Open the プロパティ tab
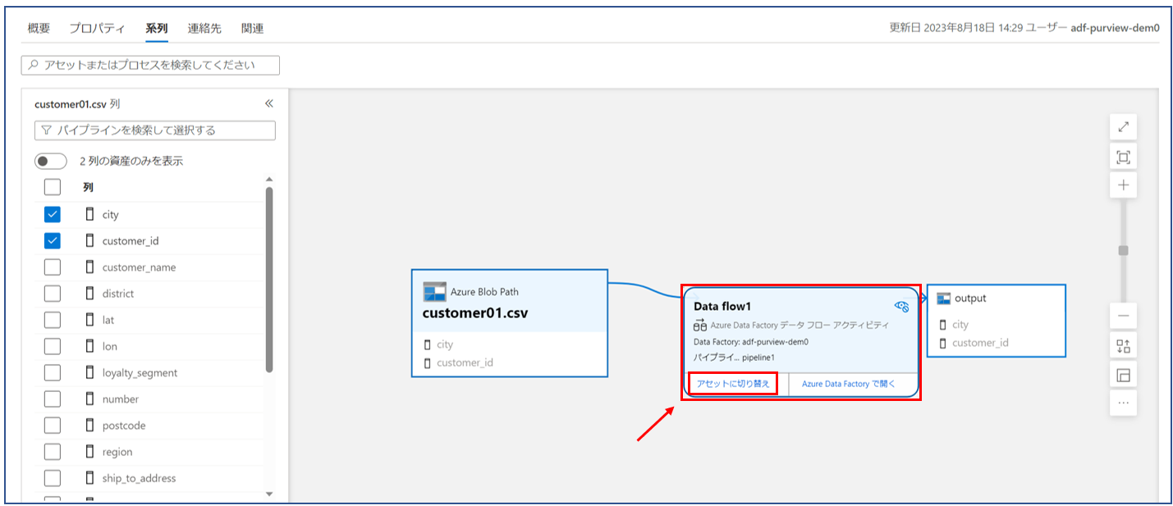 tap(98, 28)
